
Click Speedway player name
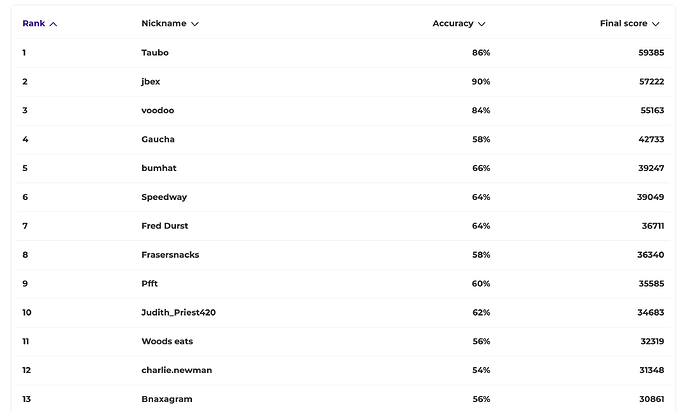164,197
